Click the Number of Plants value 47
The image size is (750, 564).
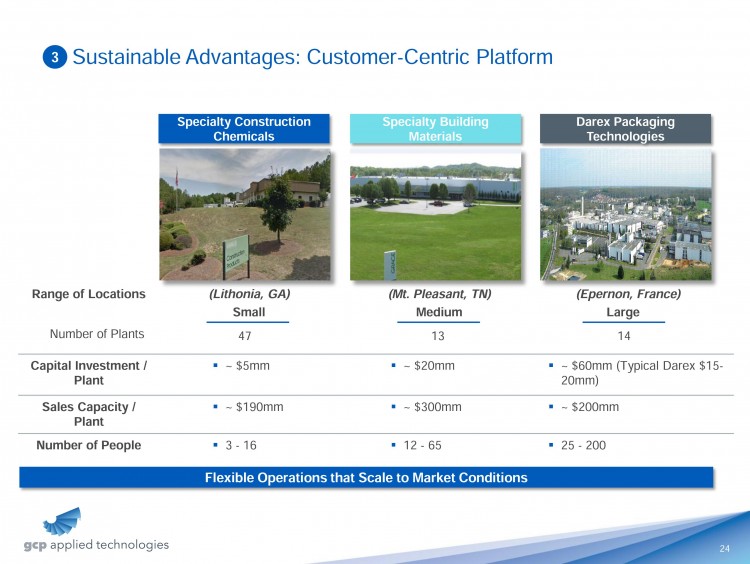click(245, 335)
